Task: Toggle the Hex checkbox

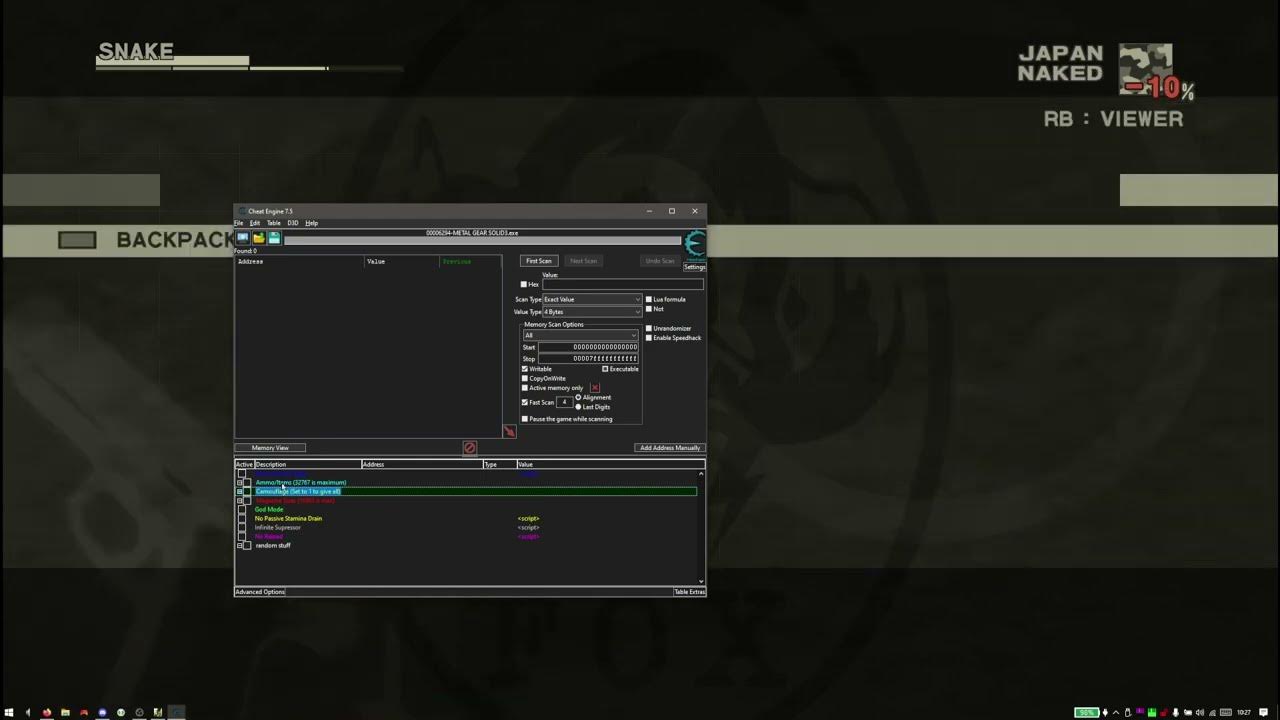Action: pyautogui.click(x=524, y=285)
